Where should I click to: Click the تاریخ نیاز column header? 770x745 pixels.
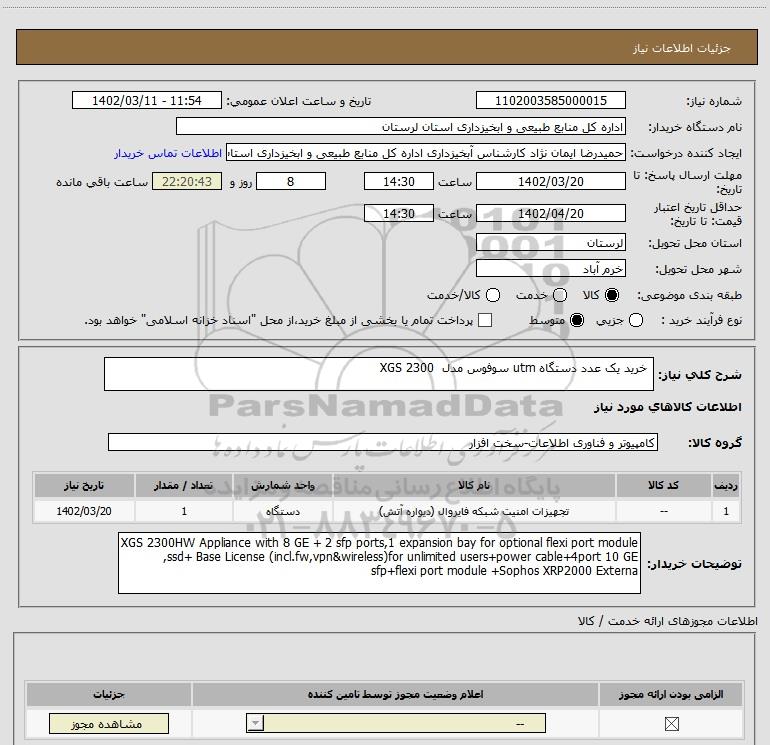(x=84, y=486)
